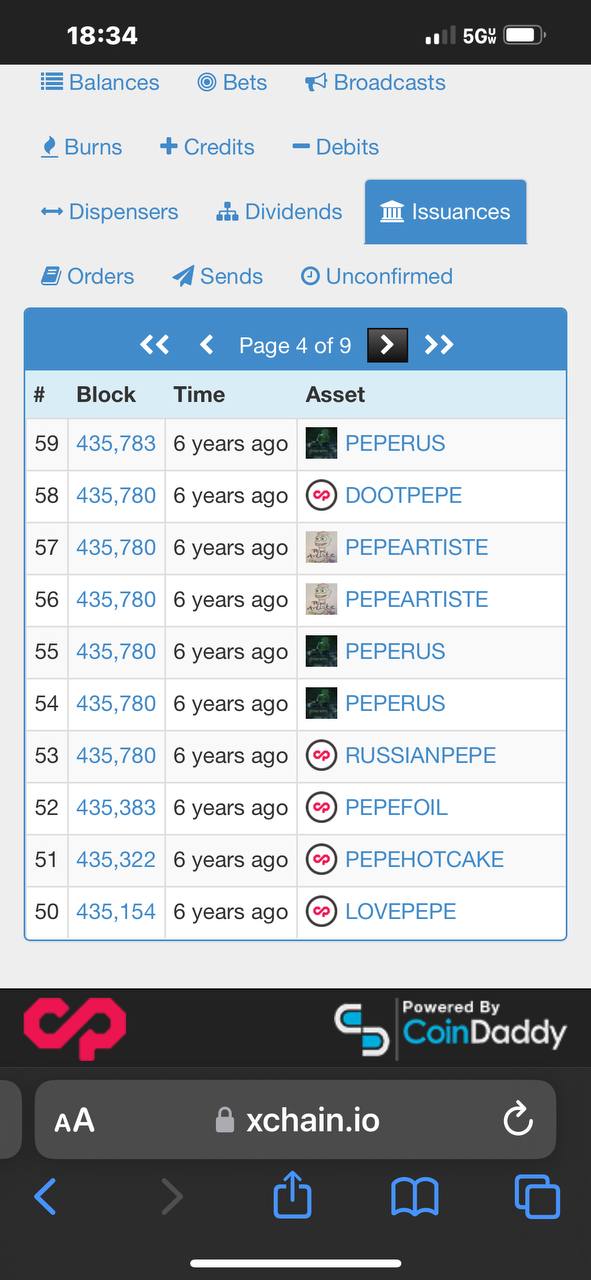Open the DOOTPEPE asset link

point(403,496)
